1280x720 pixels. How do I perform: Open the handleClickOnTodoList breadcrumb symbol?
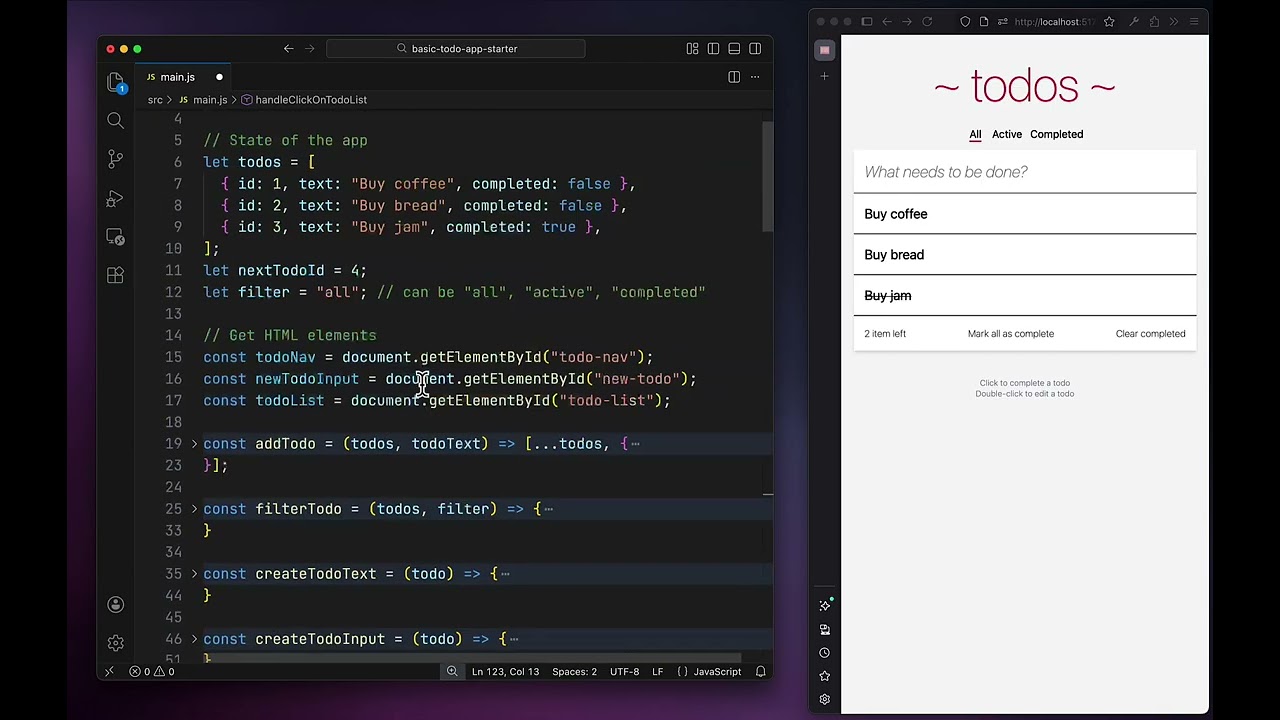304,100
